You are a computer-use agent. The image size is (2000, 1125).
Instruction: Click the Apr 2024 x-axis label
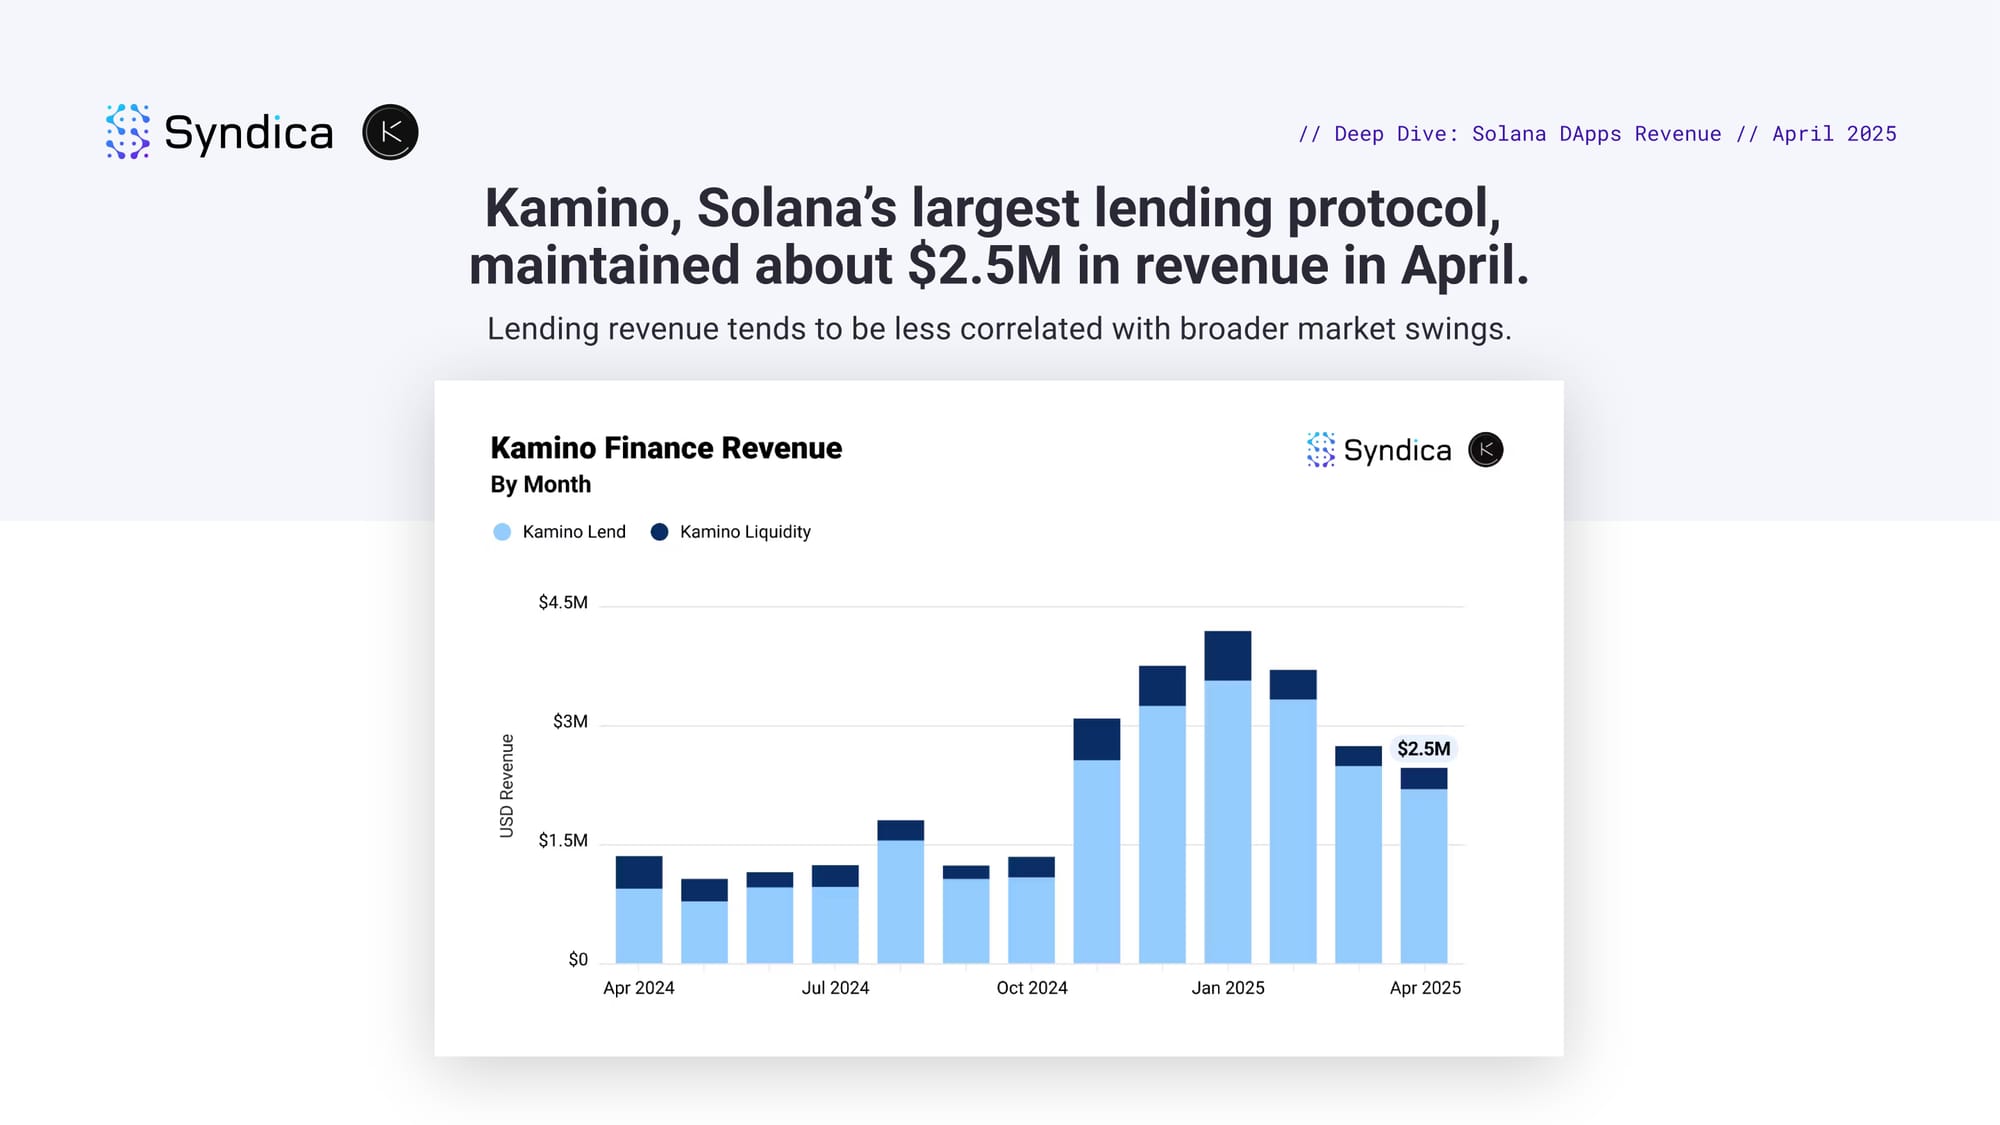(x=639, y=988)
